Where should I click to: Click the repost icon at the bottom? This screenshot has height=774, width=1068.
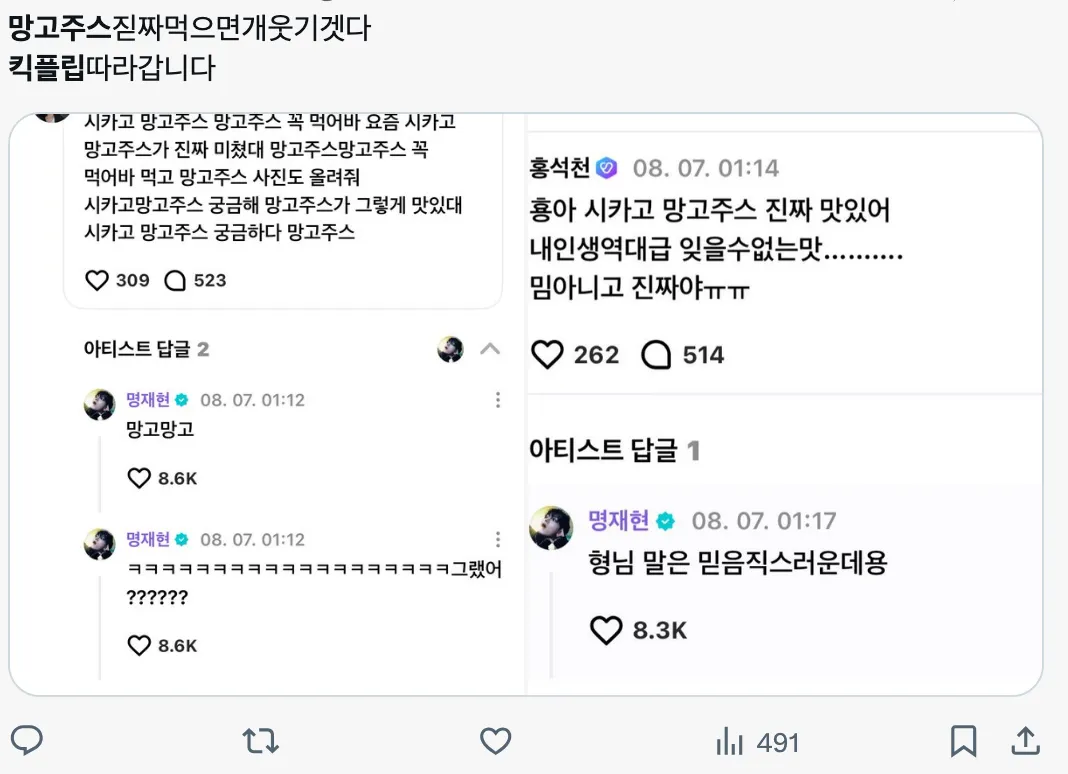260,741
